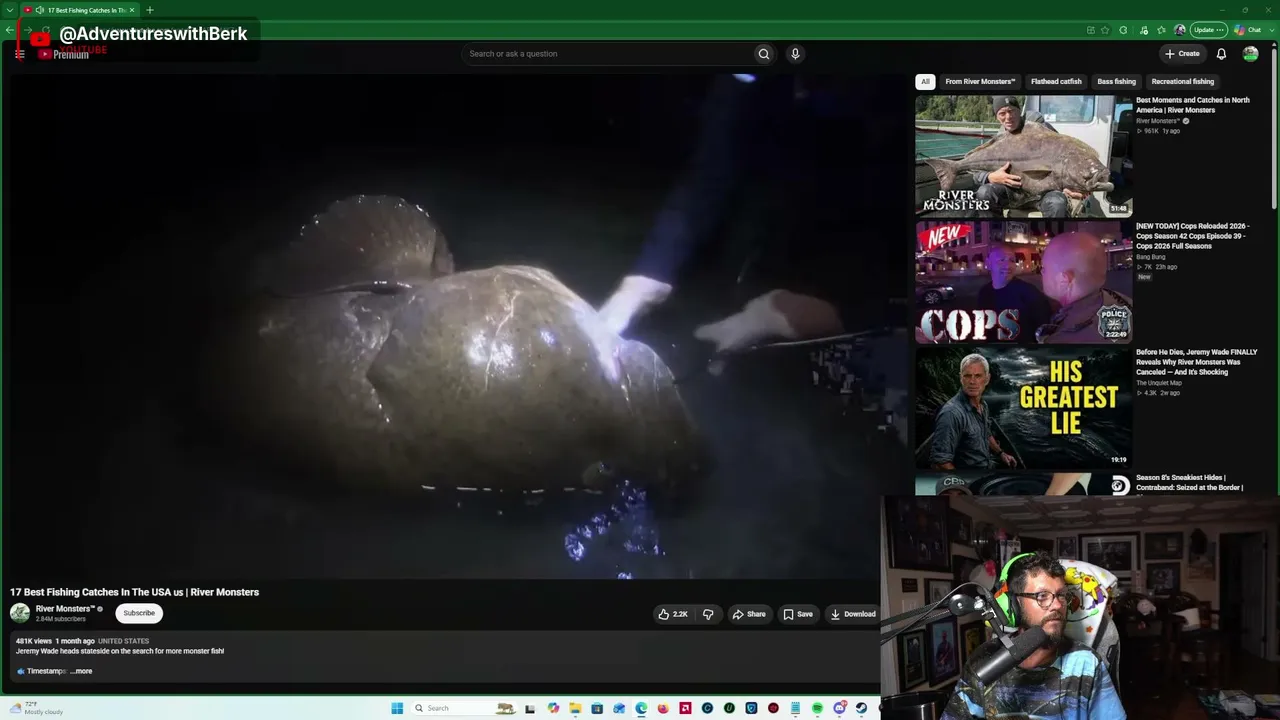Screen dimensions: 1280x720
Task: Open YouTube notifications bell
Action: [1221, 54]
